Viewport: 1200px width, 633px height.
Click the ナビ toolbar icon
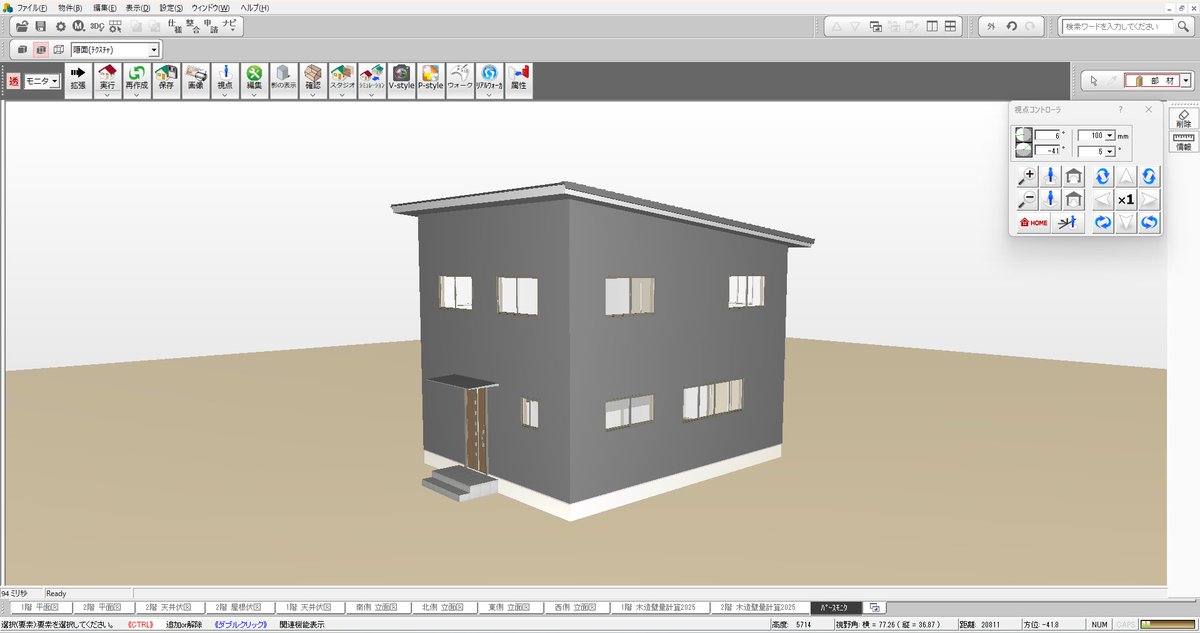pyautogui.click(x=230, y=26)
